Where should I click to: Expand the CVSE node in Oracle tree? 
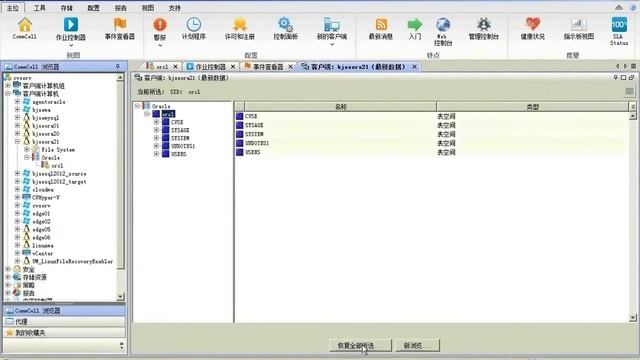(x=156, y=122)
